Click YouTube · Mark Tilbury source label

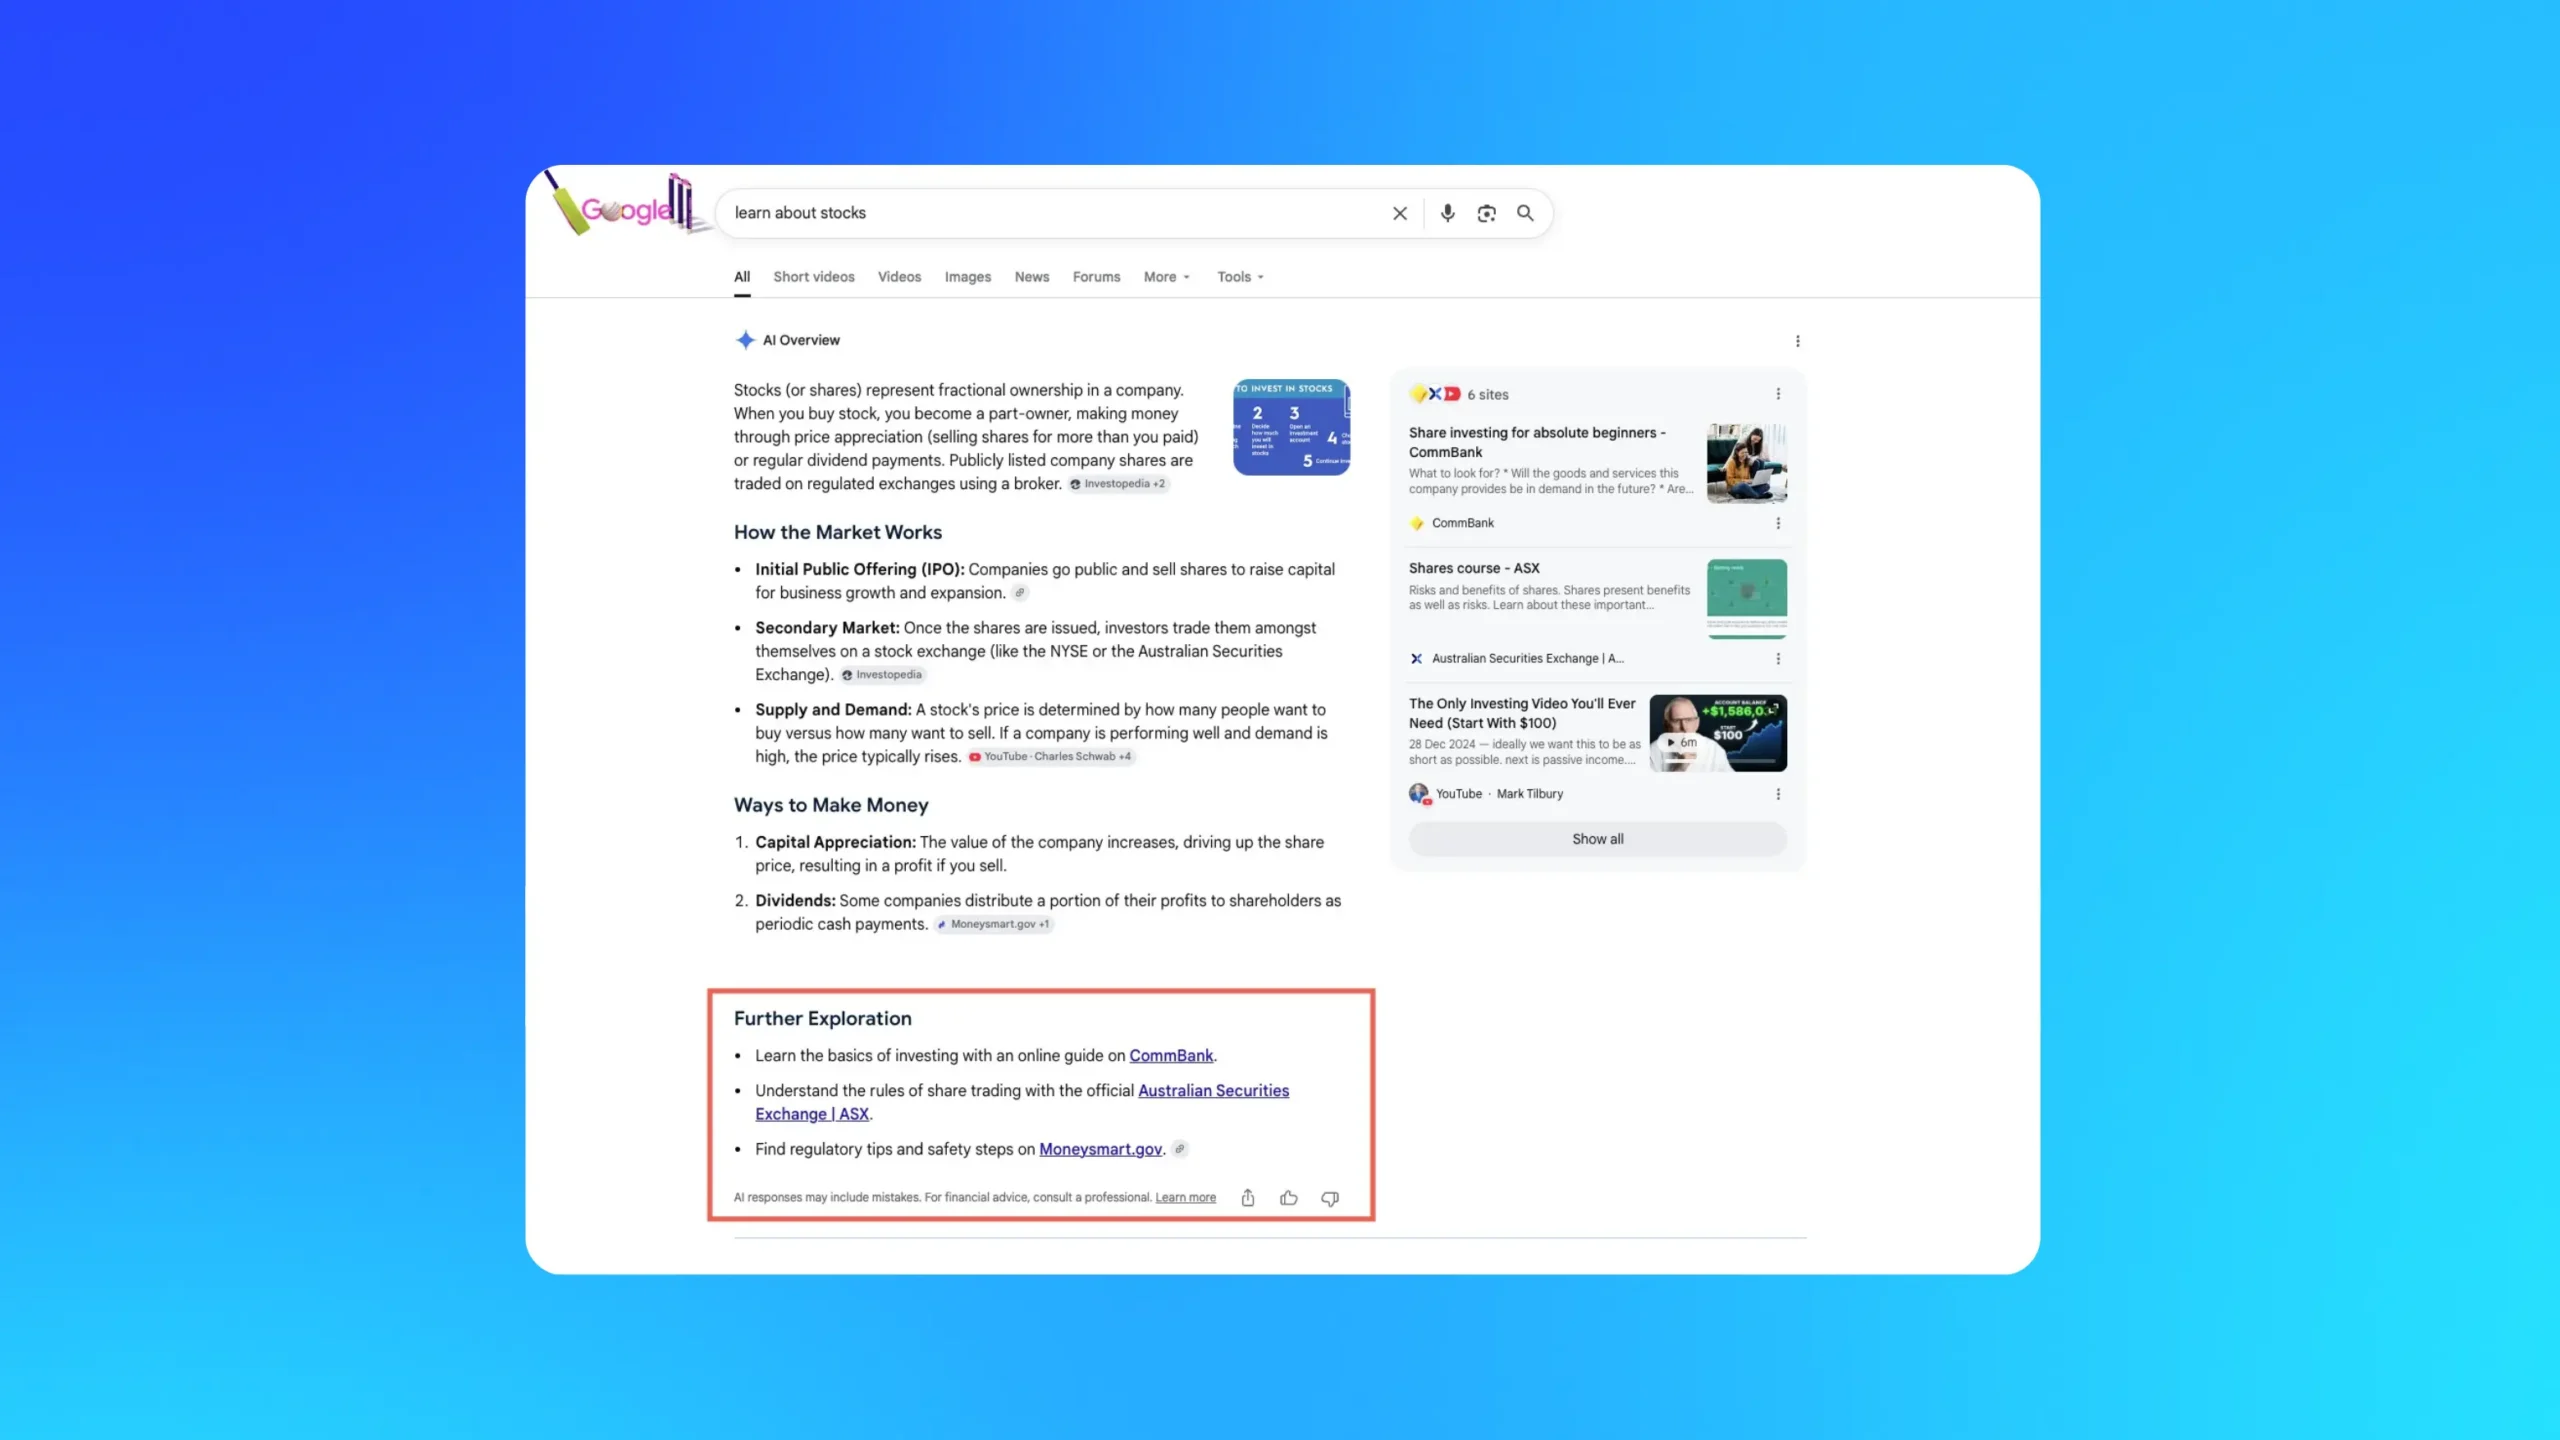coord(1499,794)
